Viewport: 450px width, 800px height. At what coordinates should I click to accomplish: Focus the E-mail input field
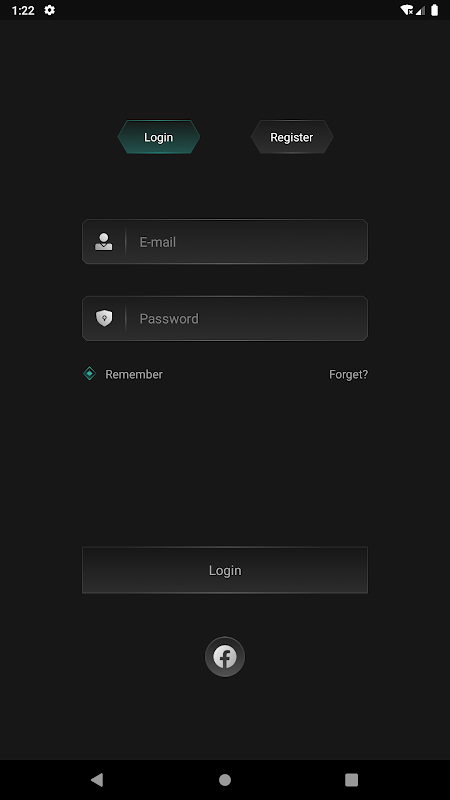pos(225,241)
